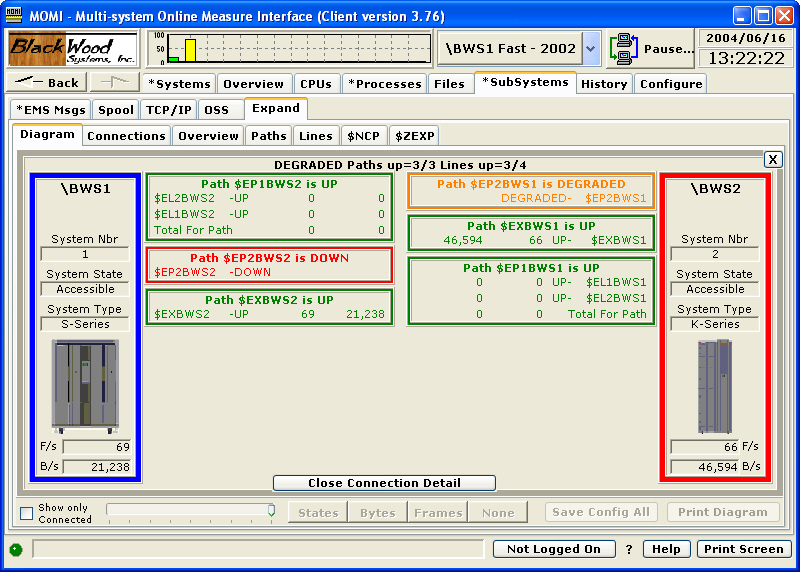Click the \BWS2 F/s 66 value
800x572 pixels.
704,447
